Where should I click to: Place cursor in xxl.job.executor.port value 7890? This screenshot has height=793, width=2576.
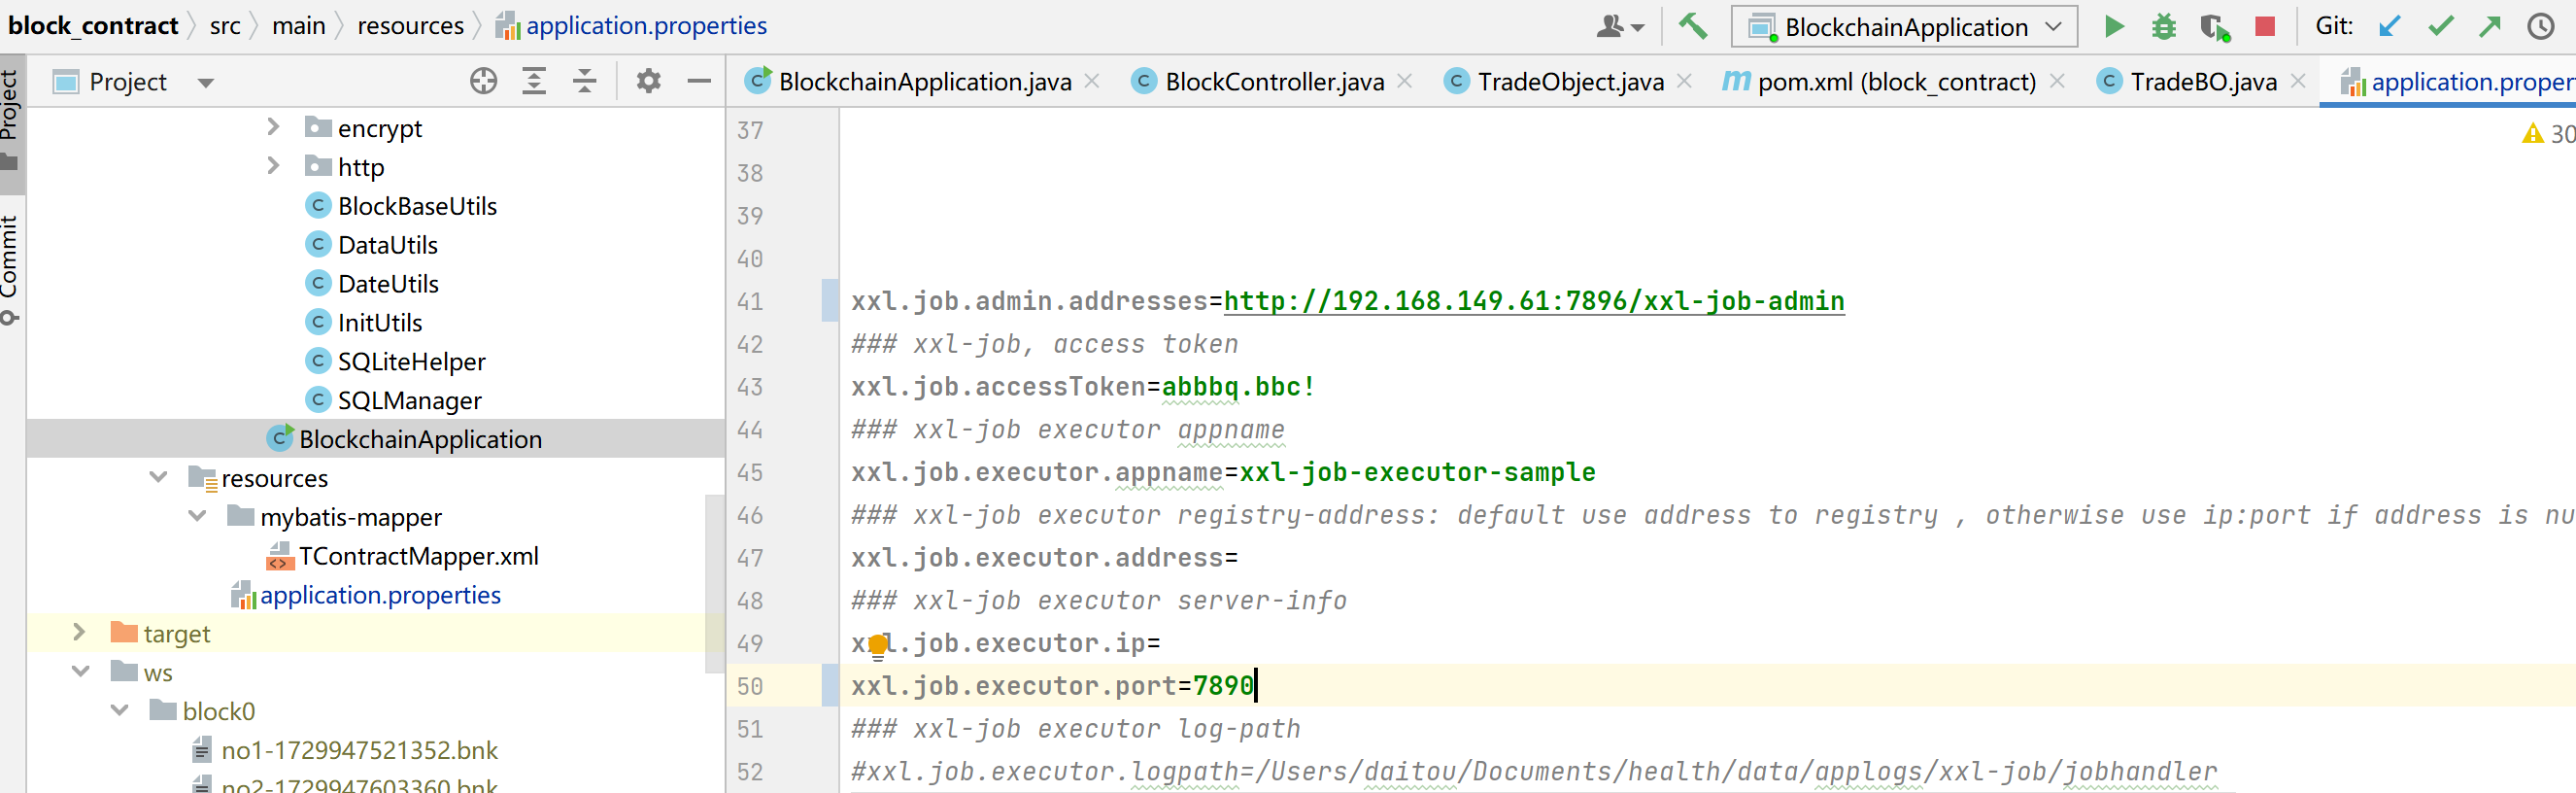tap(1223, 685)
